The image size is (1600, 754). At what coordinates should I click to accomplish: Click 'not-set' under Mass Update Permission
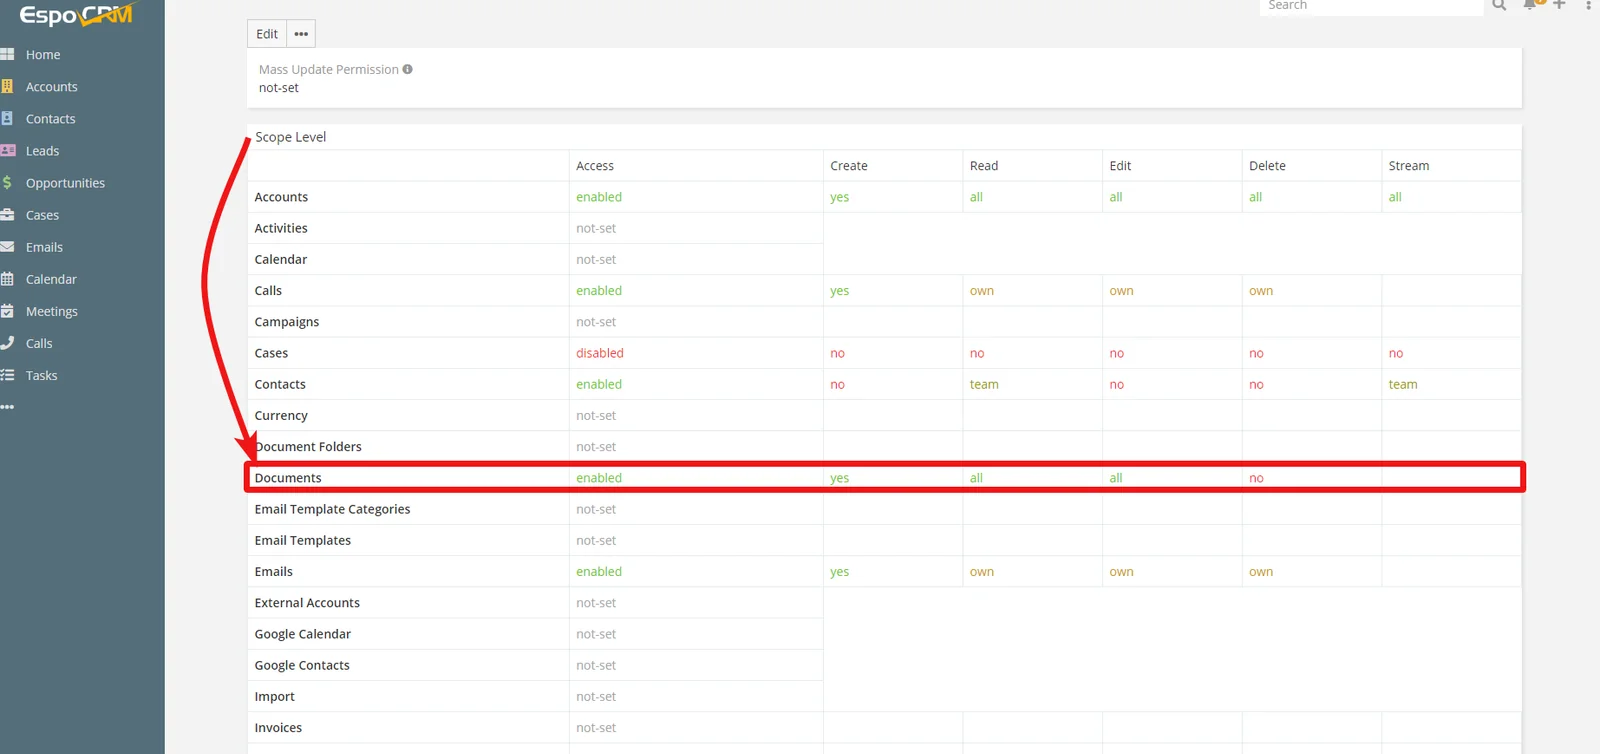tap(279, 88)
